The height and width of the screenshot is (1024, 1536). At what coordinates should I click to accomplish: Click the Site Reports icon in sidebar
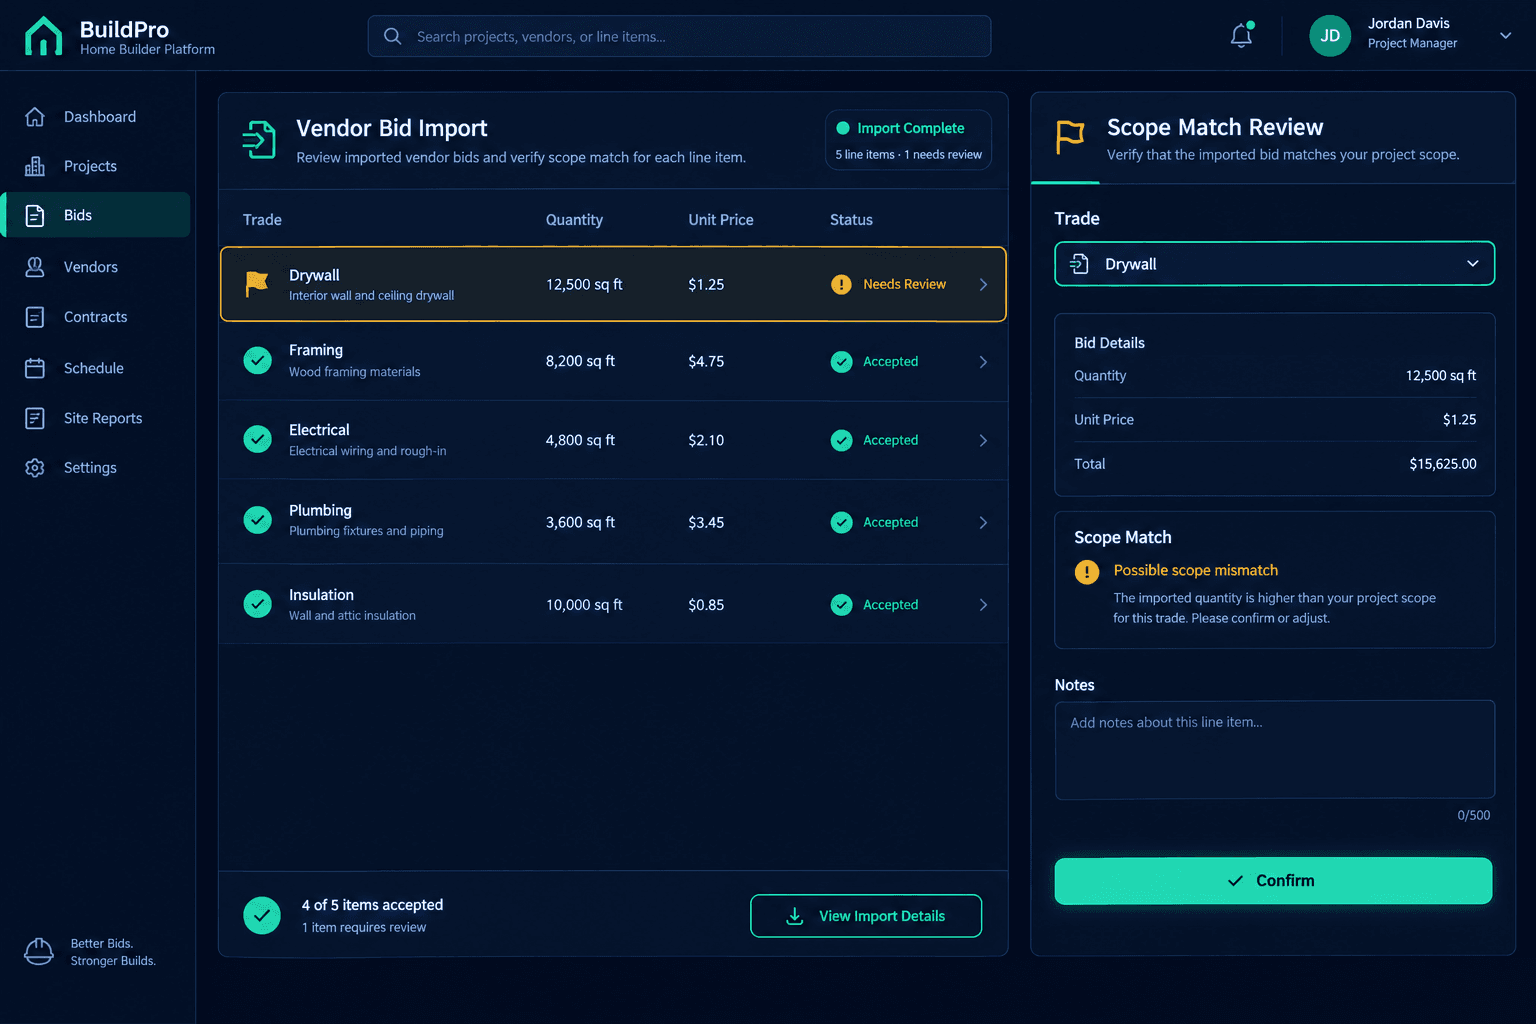35,418
